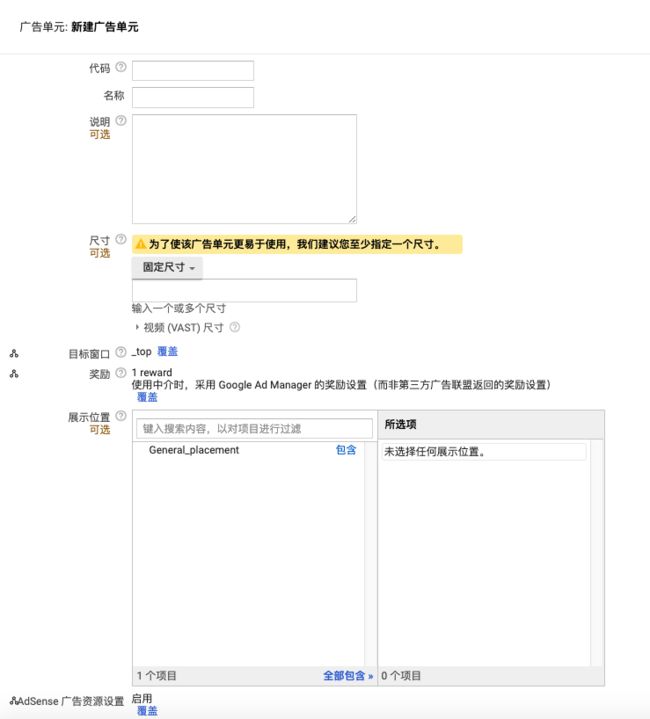Image resolution: width=650 pixels, height=719 pixels.
Task: Click the help icon next to 奖励
Action: 121,373
